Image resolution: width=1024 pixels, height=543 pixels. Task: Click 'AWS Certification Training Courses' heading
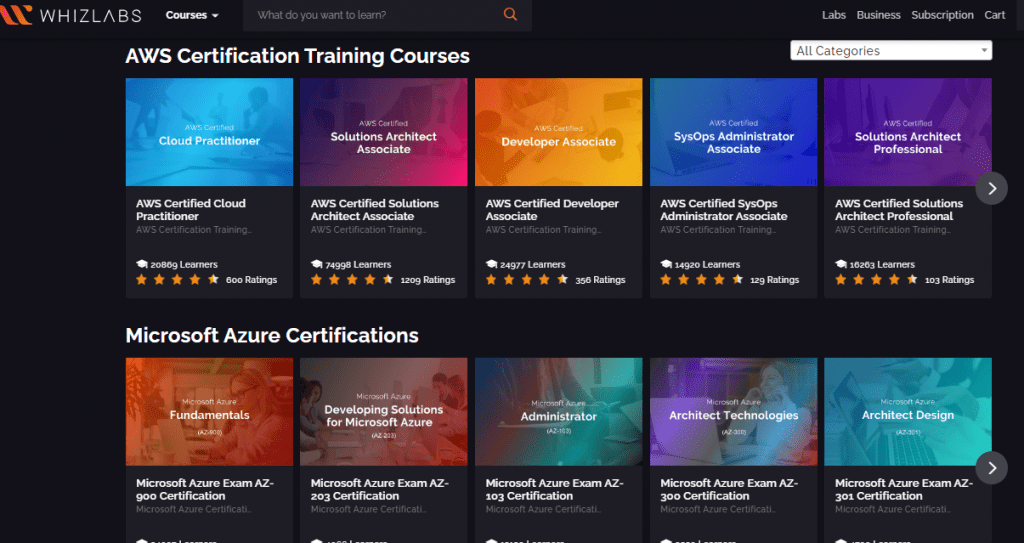click(x=297, y=56)
